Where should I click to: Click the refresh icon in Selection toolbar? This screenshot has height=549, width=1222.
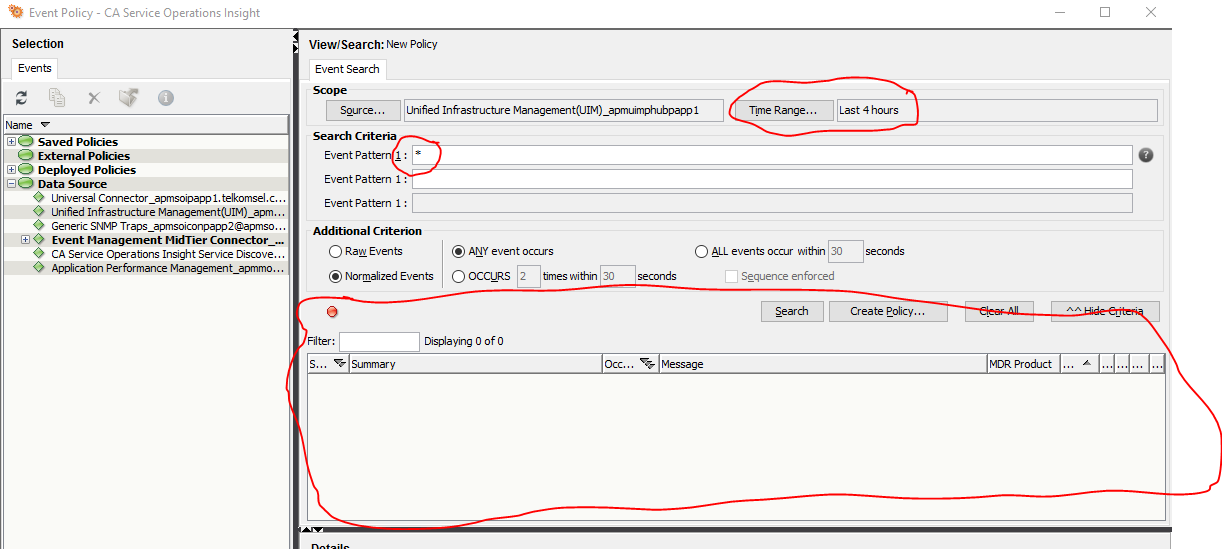click(21, 98)
